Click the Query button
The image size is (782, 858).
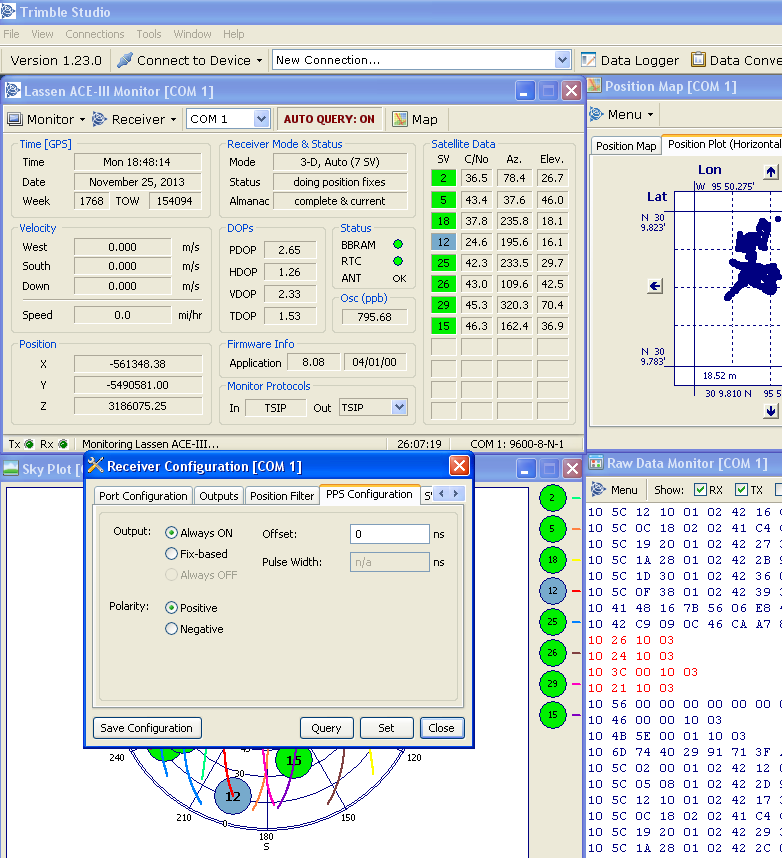point(327,728)
